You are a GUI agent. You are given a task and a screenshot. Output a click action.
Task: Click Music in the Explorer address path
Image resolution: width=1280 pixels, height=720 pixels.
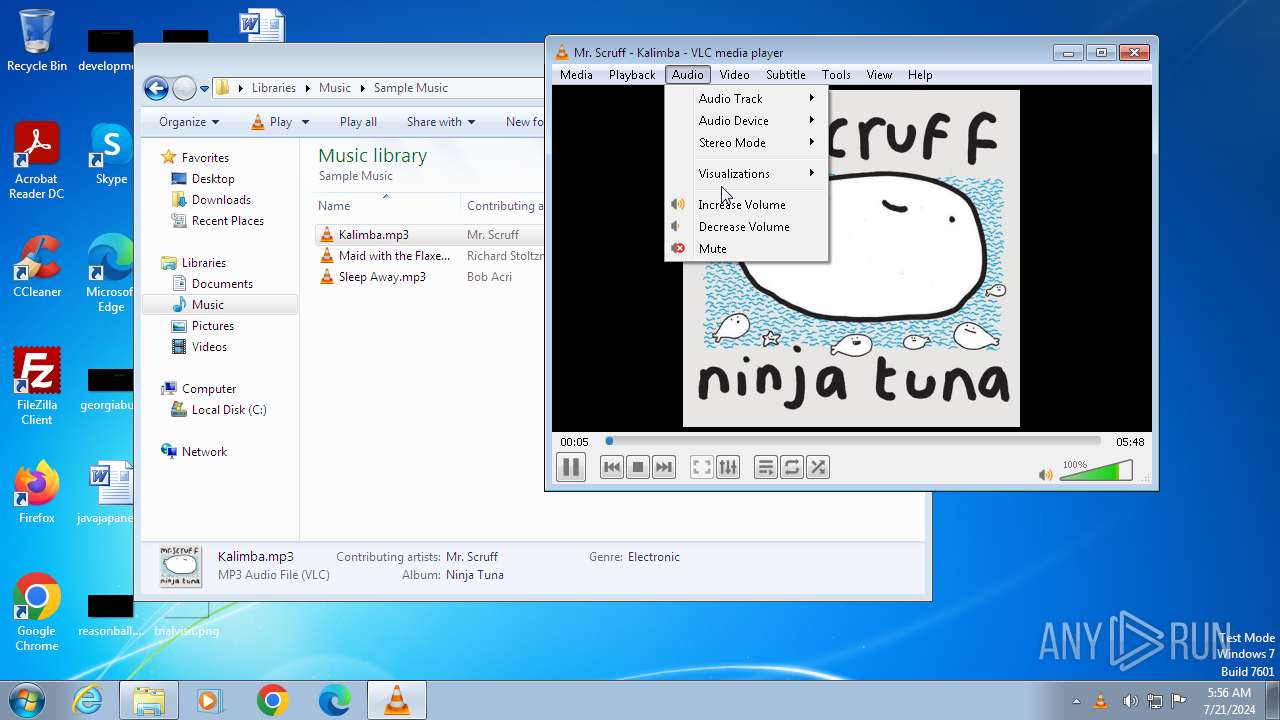click(x=335, y=88)
